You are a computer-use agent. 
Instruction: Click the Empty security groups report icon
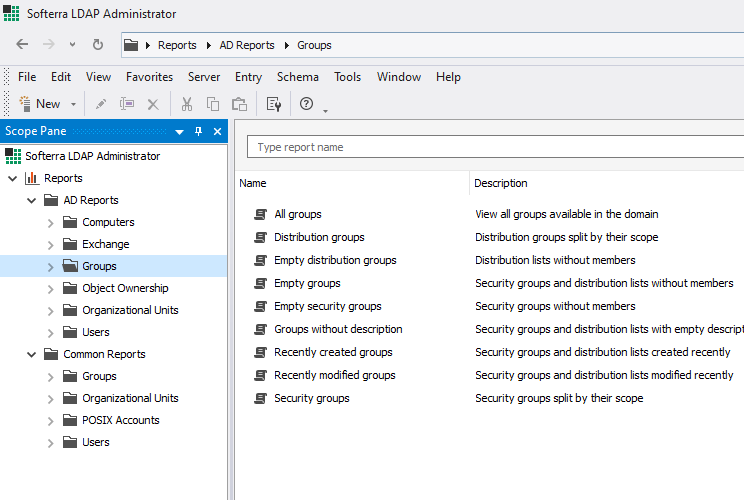(x=260, y=306)
